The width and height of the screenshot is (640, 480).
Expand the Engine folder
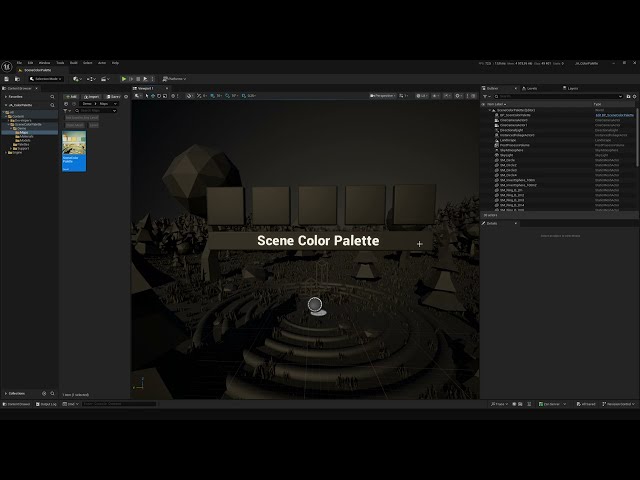tap(6, 152)
